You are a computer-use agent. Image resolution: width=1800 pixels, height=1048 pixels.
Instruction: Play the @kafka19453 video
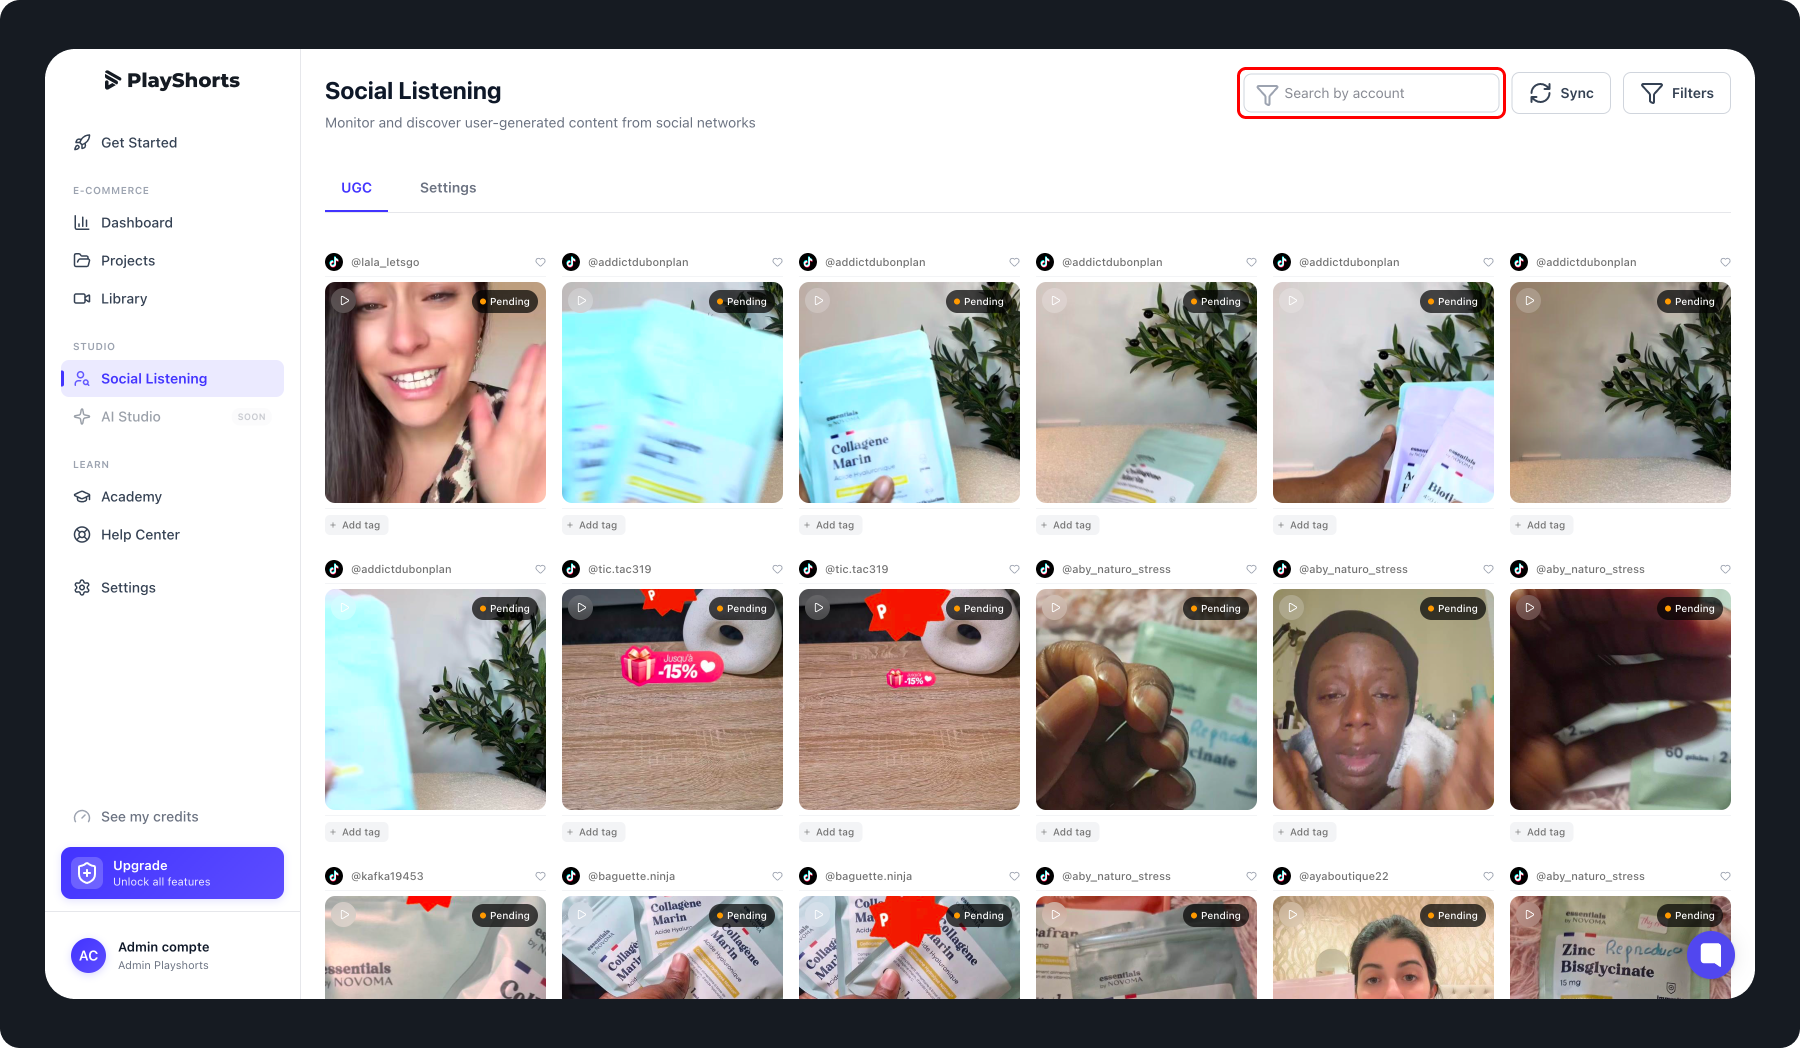pos(344,914)
